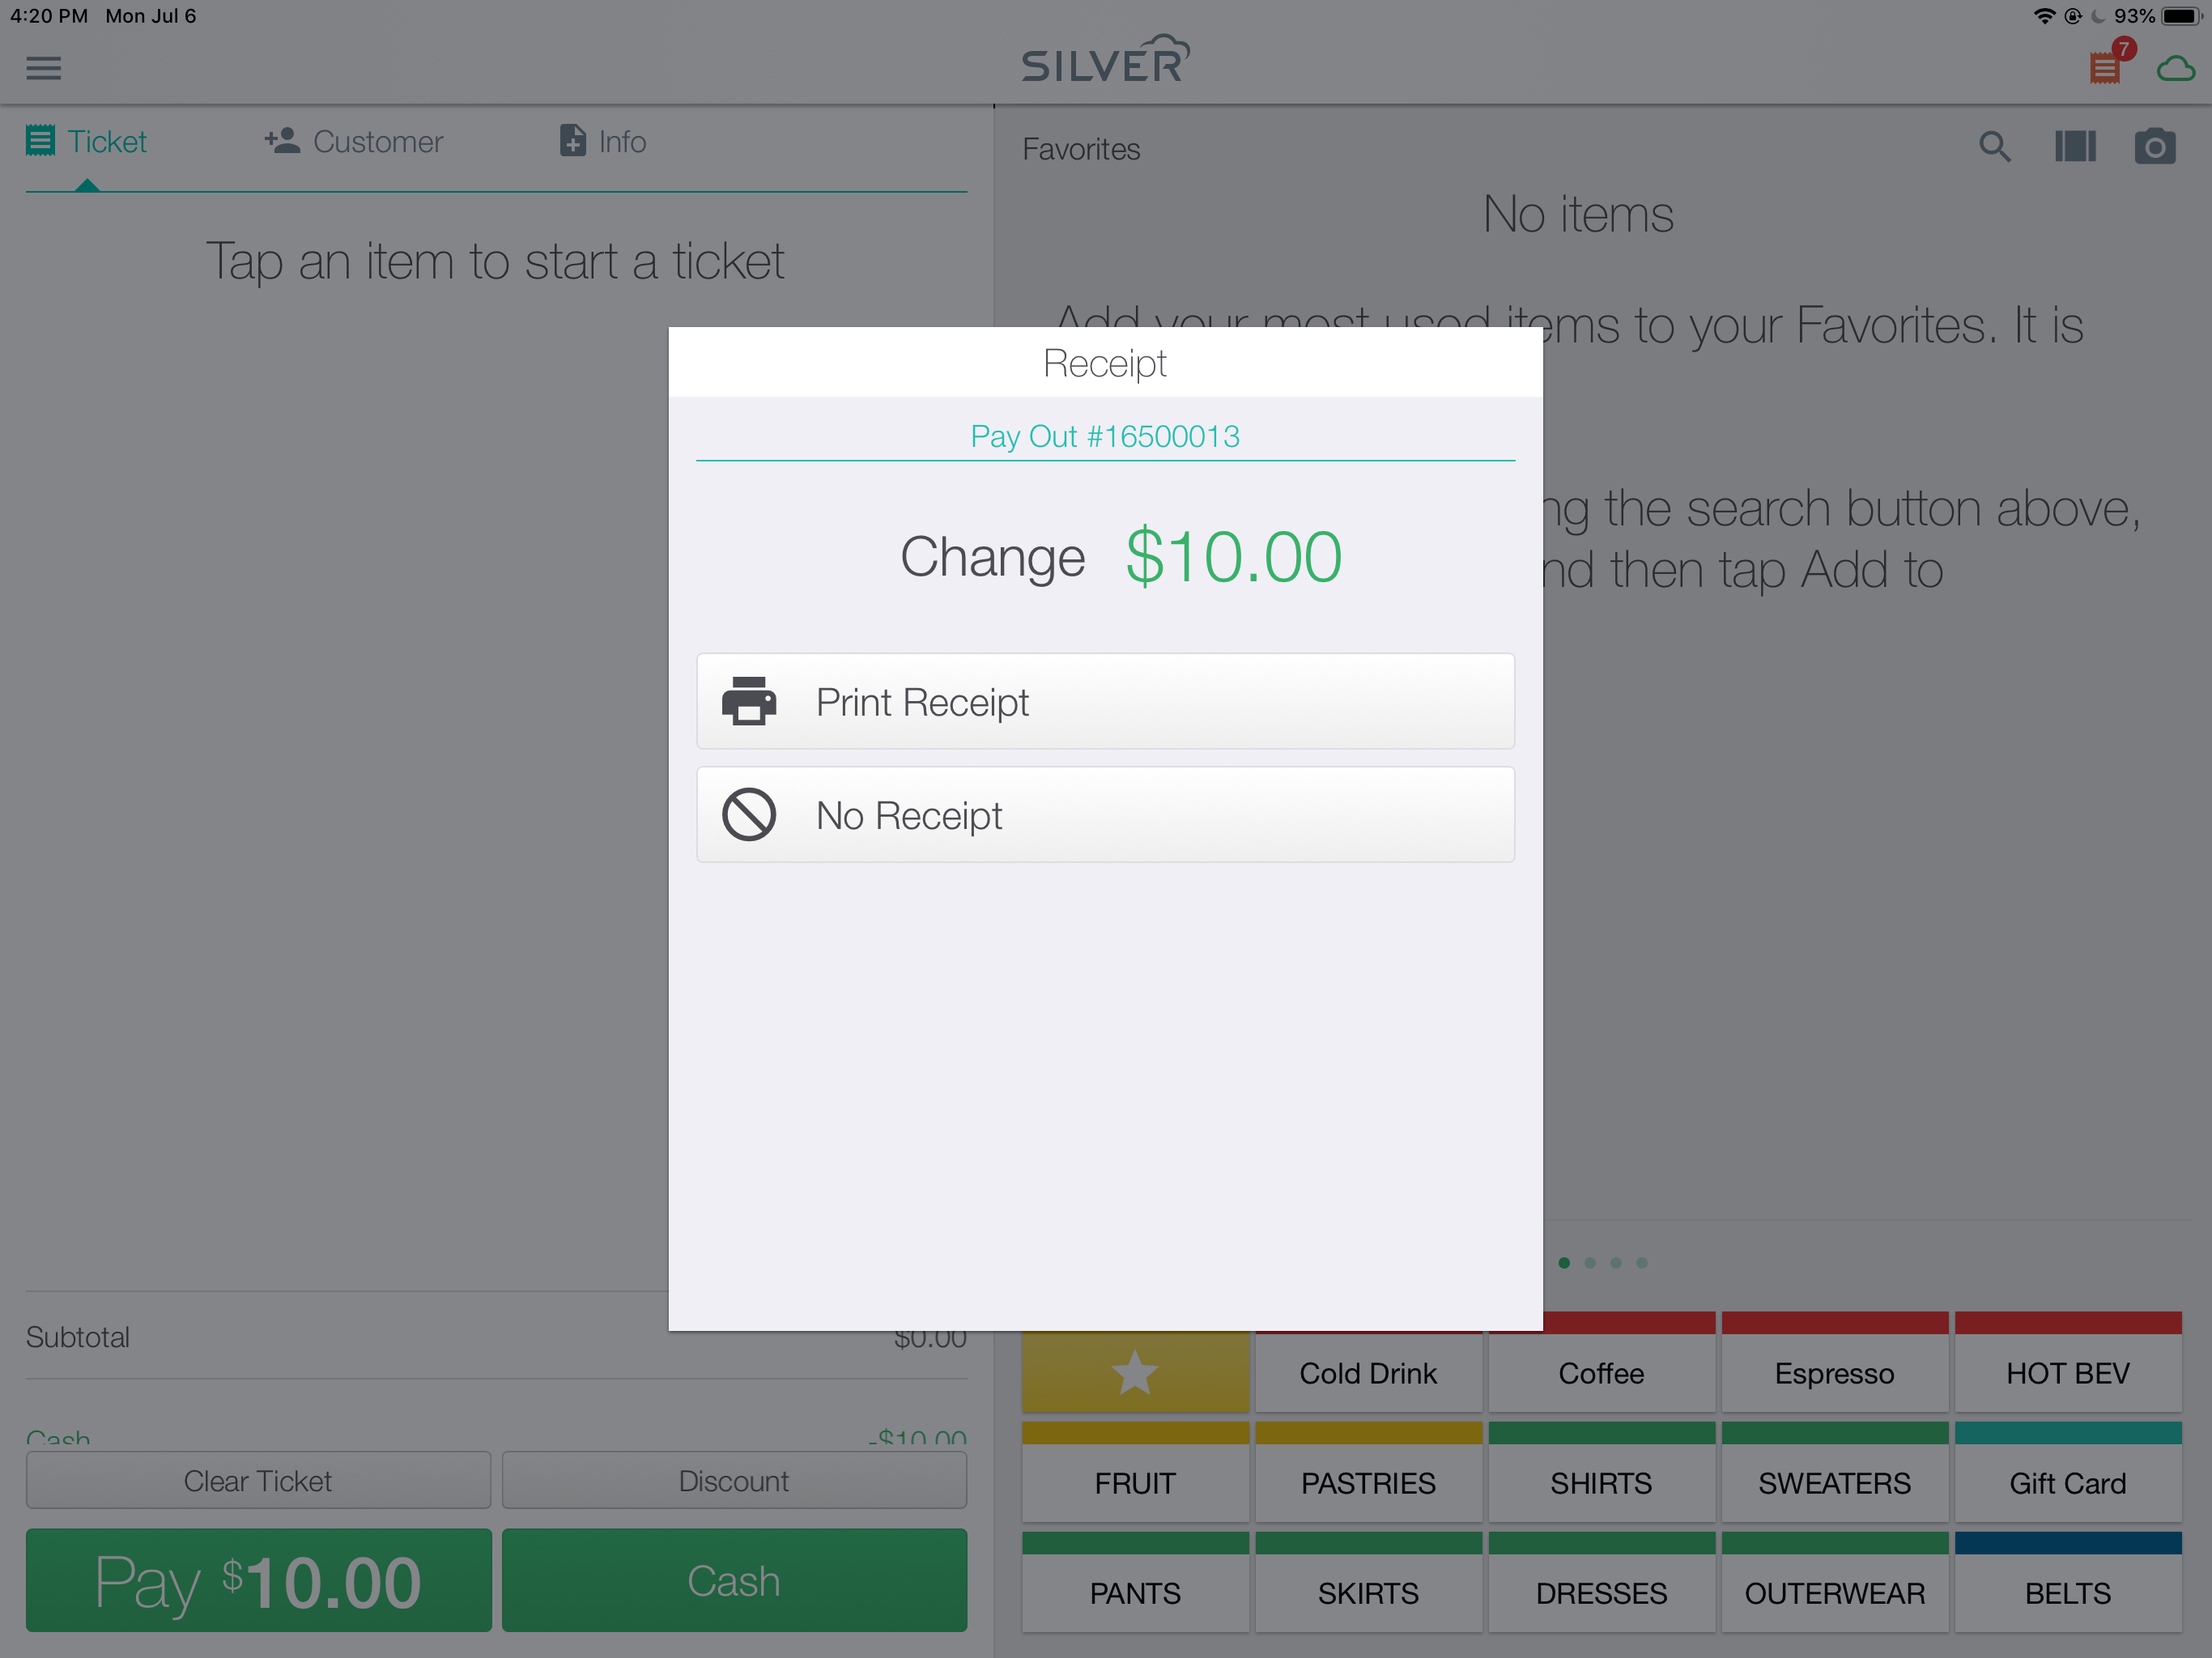Image resolution: width=2212 pixels, height=1658 pixels.
Task: Clear the current ticket
Action: (x=256, y=1481)
